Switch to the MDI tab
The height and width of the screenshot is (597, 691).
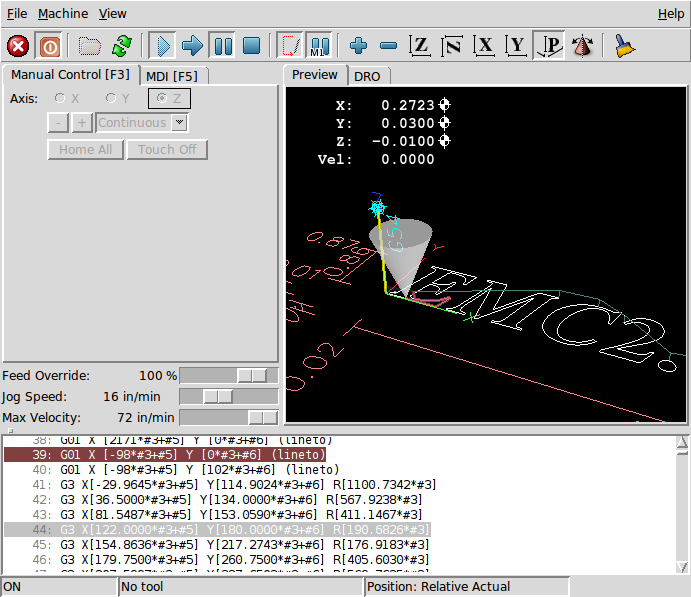click(173, 75)
